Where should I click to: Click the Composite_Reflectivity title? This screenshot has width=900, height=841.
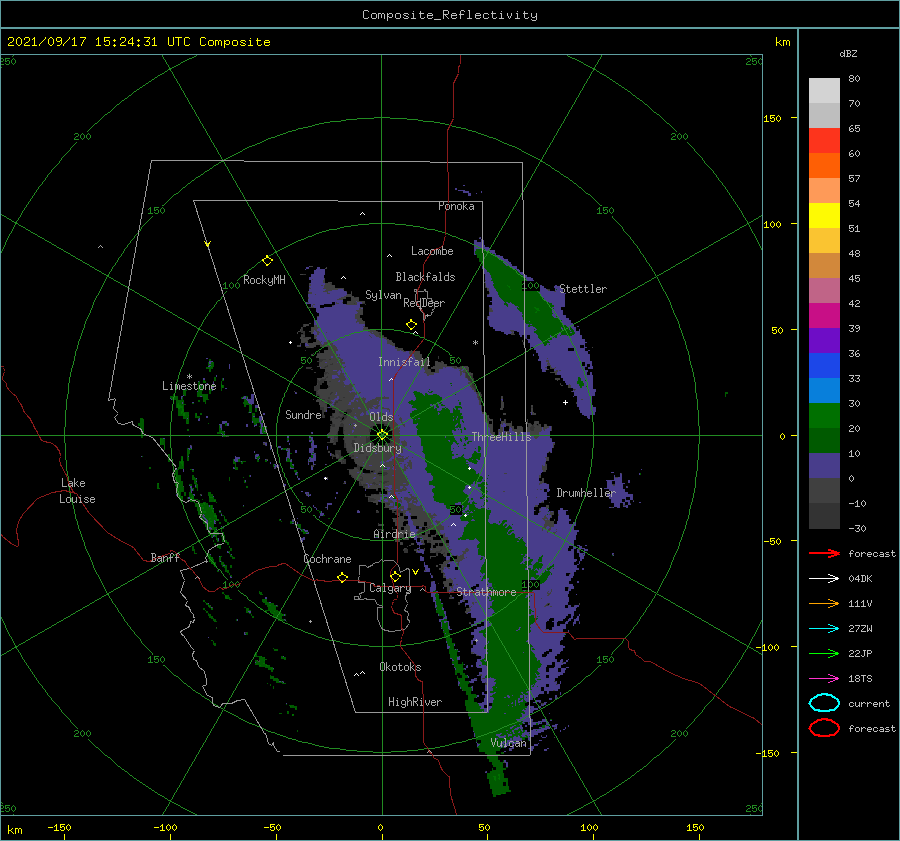[x=450, y=15]
